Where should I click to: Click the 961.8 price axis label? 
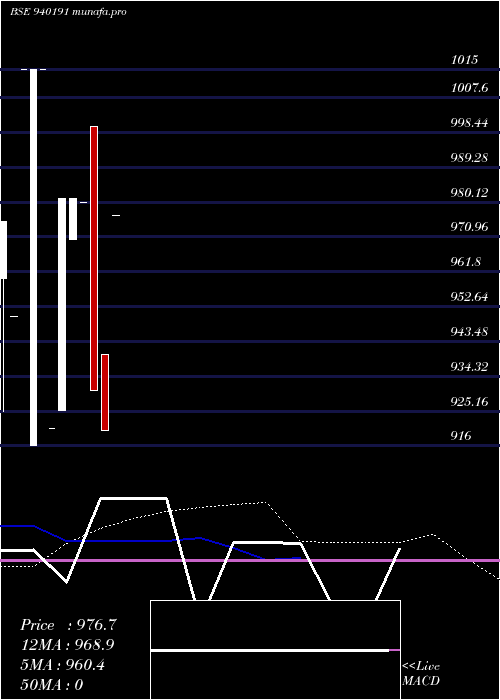[x=466, y=262]
